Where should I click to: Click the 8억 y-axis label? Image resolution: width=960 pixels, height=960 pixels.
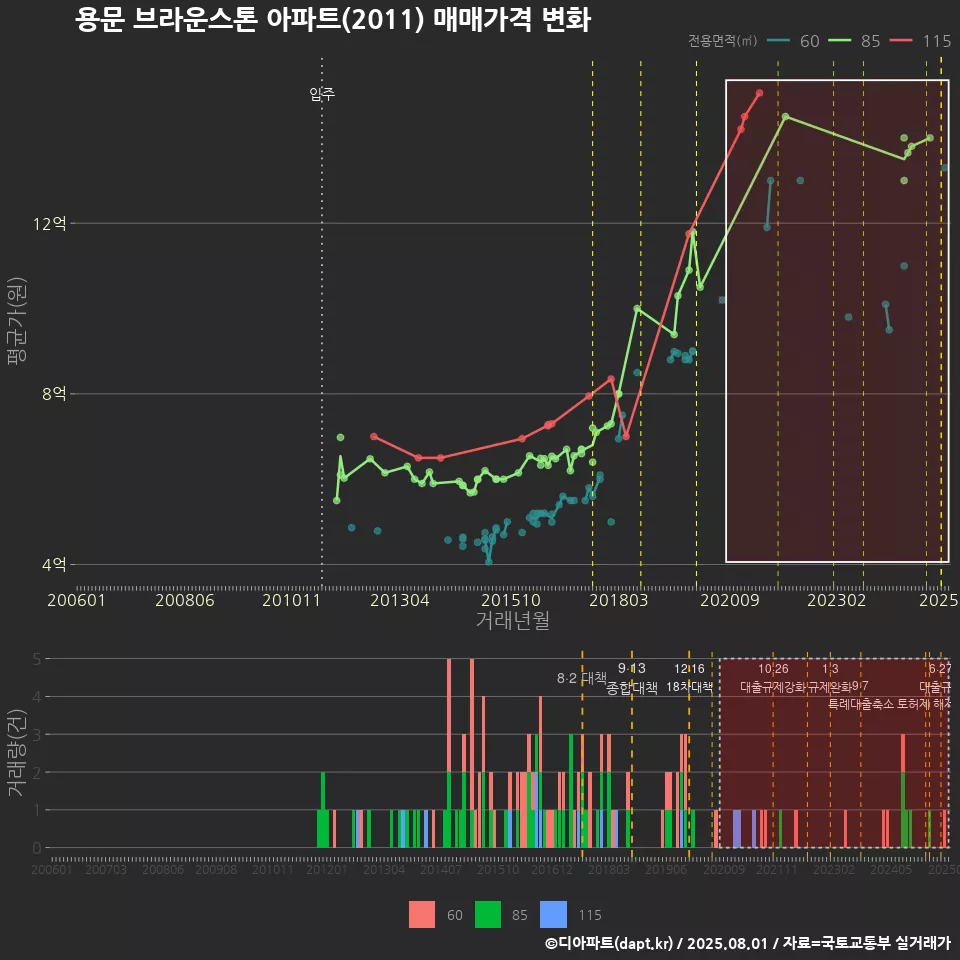pyautogui.click(x=54, y=394)
